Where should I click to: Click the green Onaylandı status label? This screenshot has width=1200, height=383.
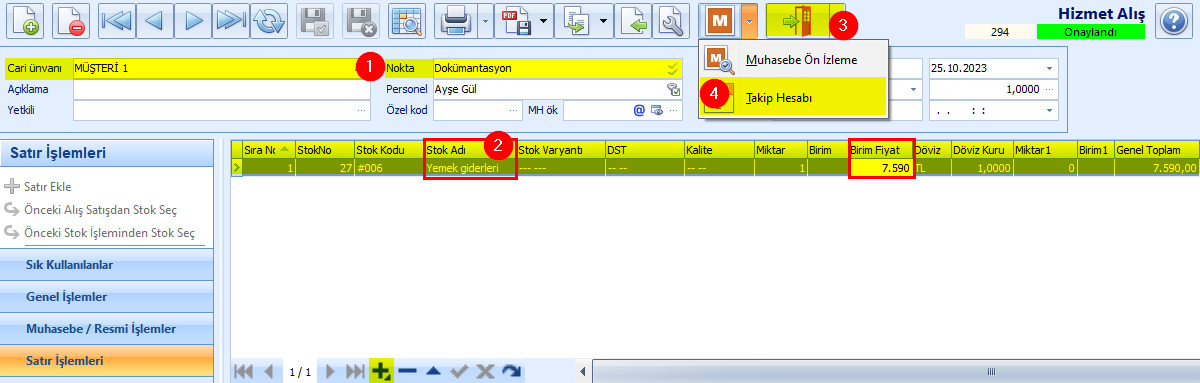(1090, 32)
